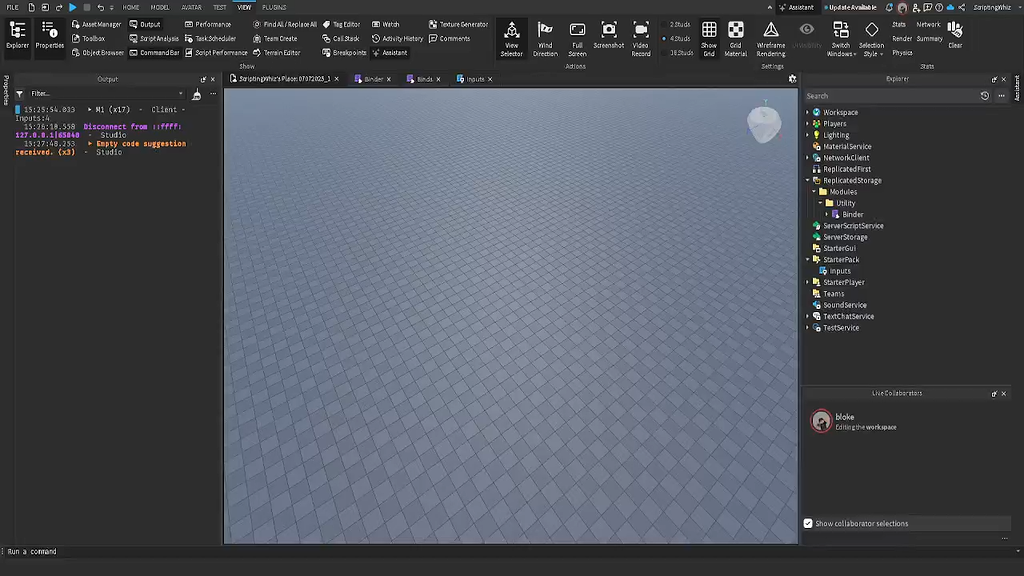Show Network stats overlay

(x=928, y=24)
